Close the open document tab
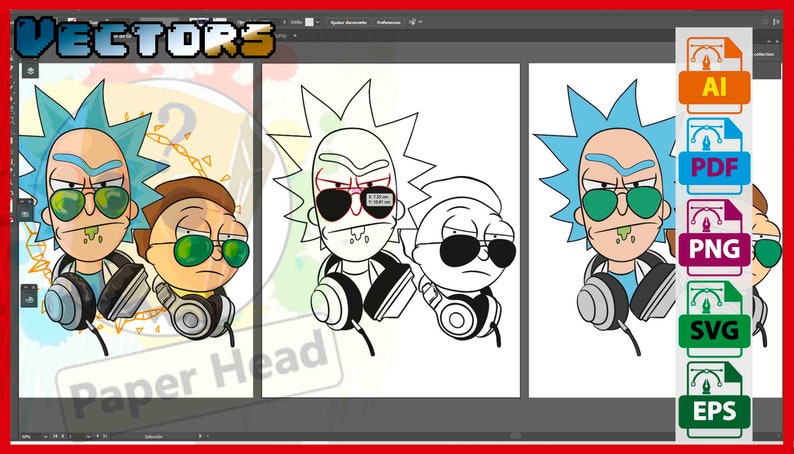The width and height of the screenshot is (794, 454). 295,35
